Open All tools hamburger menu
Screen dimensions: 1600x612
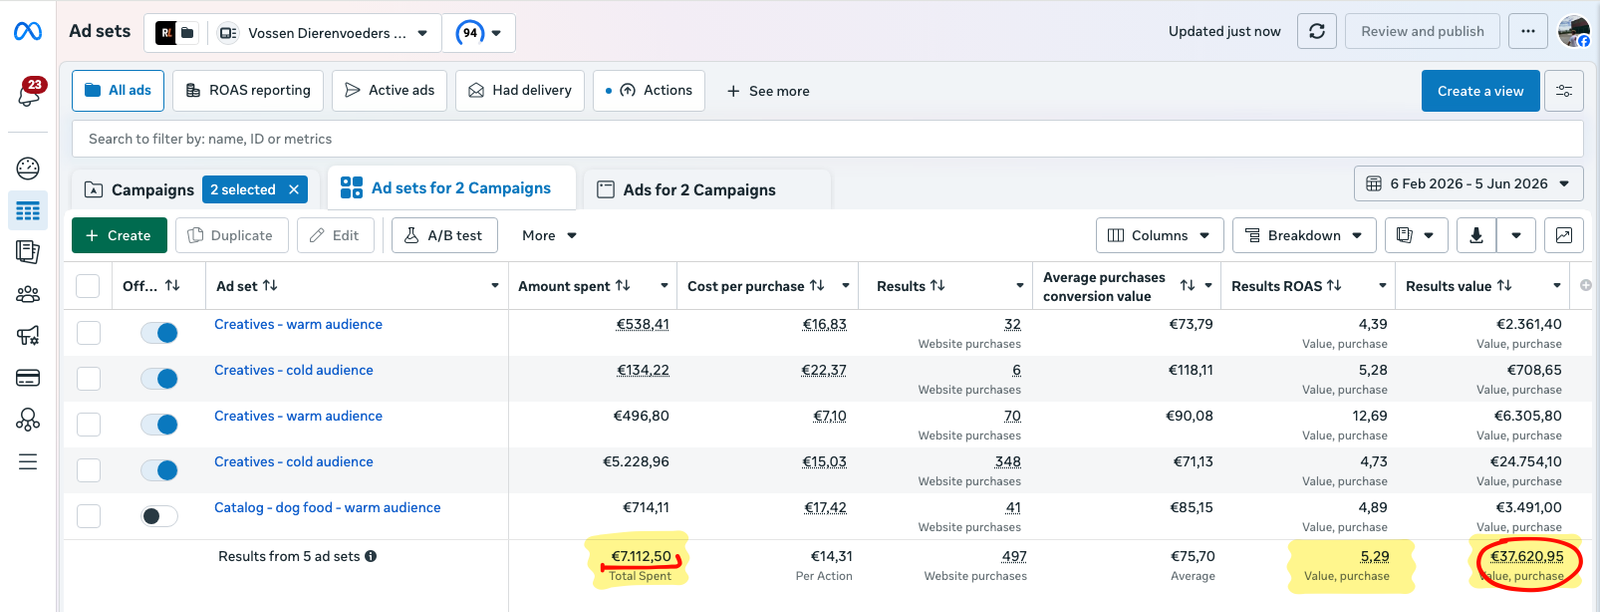(28, 462)
